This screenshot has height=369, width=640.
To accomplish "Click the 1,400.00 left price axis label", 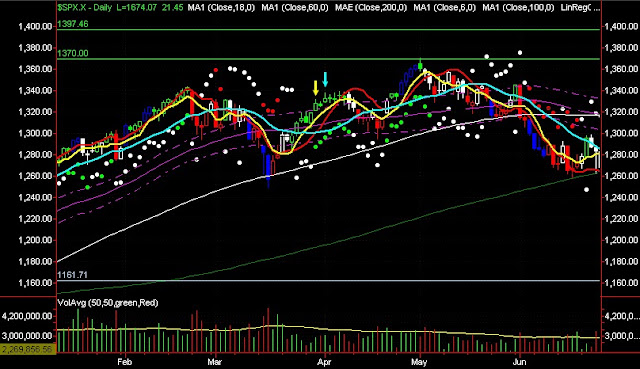I will pos(36,27).
